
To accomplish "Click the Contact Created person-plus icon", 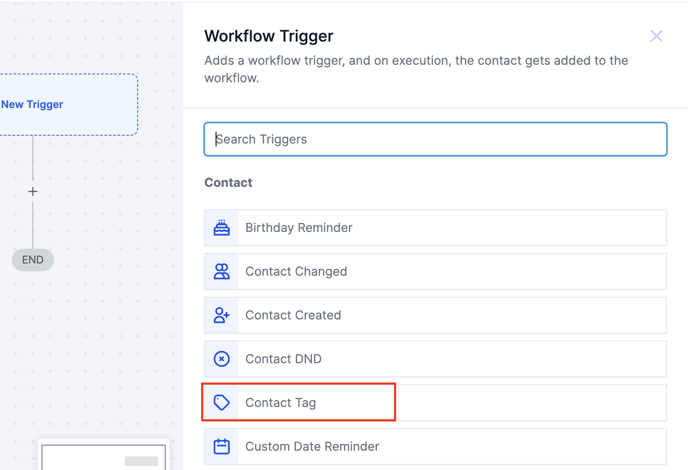I will point(222,315).
